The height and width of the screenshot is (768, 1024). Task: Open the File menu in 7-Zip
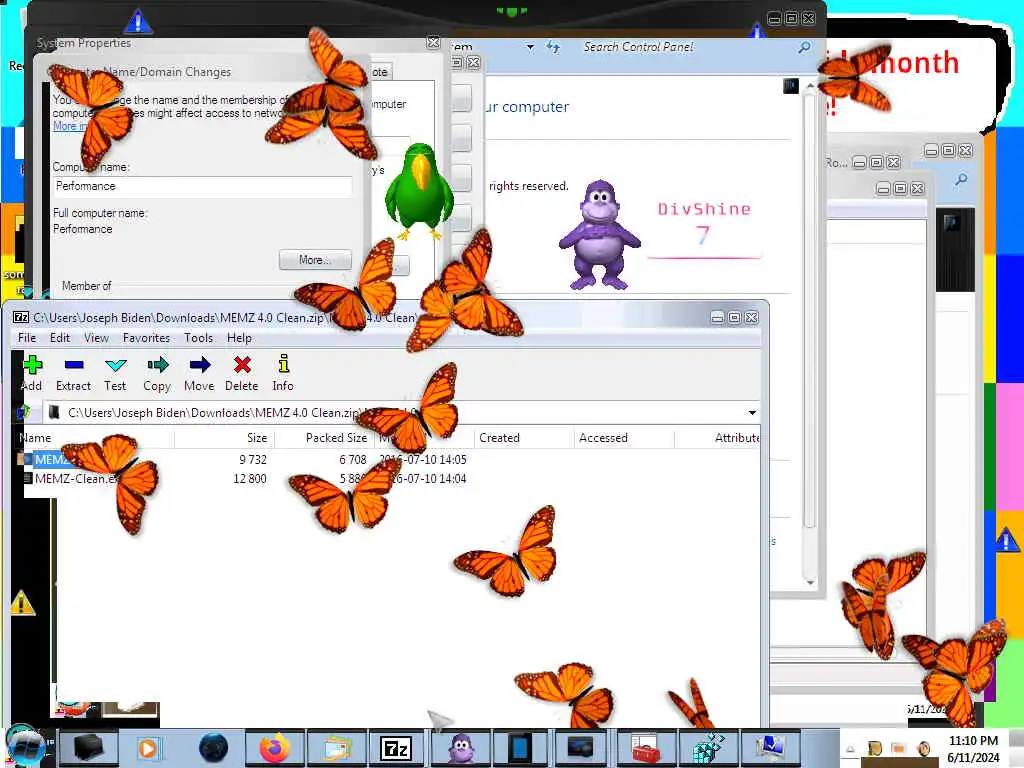pos(27,338)
